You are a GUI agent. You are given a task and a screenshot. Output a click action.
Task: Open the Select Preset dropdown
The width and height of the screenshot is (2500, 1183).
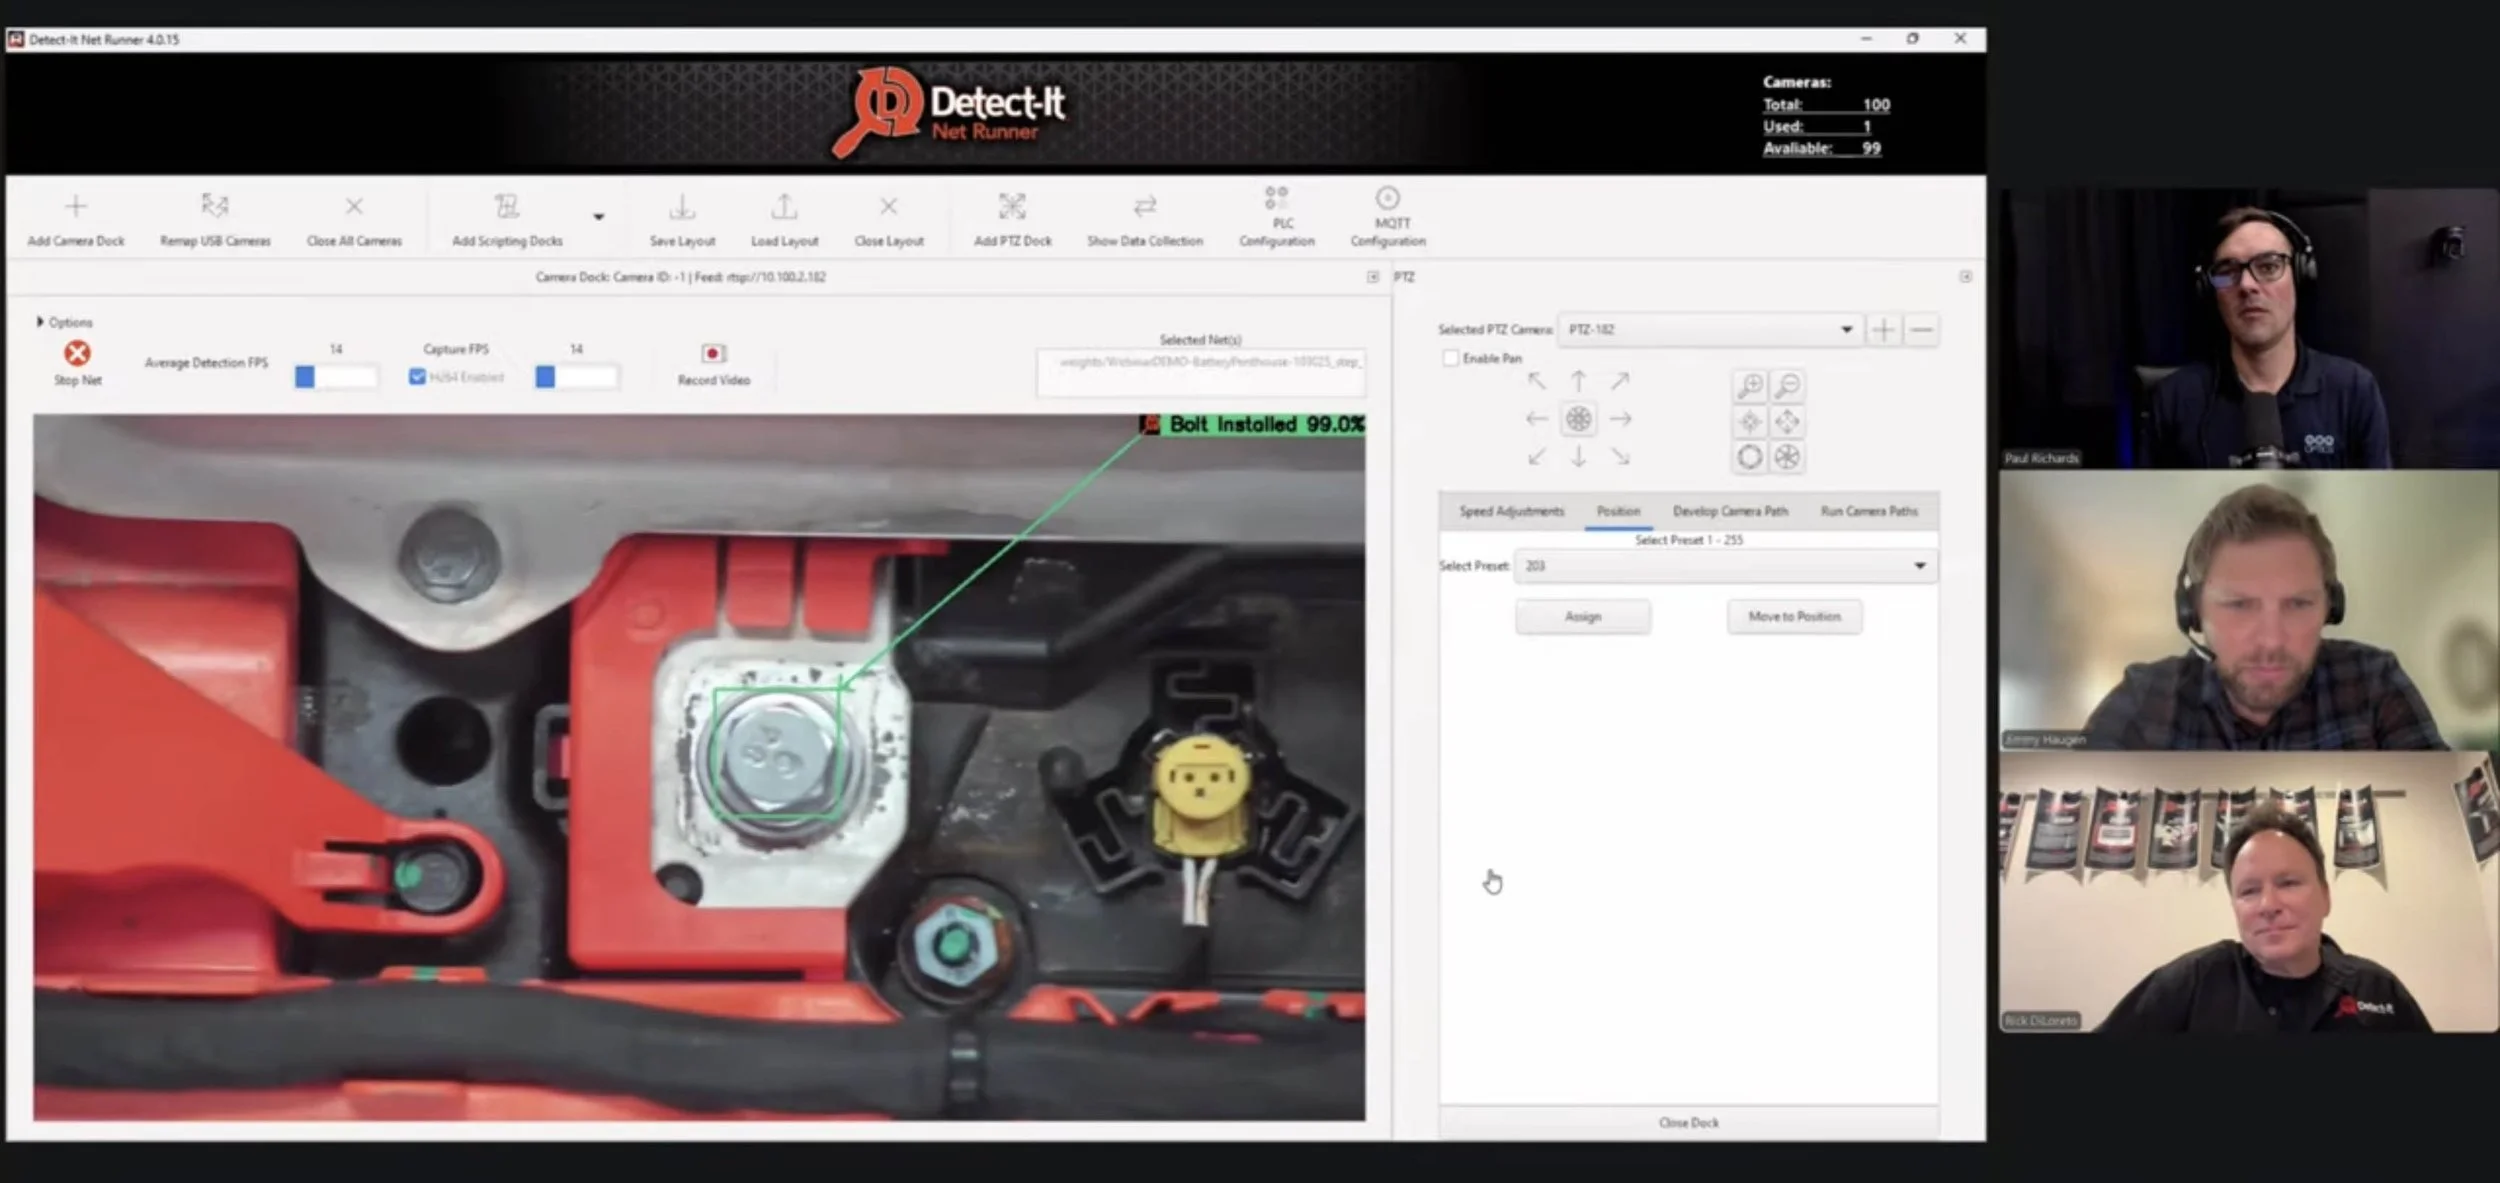coord(1919,566)
